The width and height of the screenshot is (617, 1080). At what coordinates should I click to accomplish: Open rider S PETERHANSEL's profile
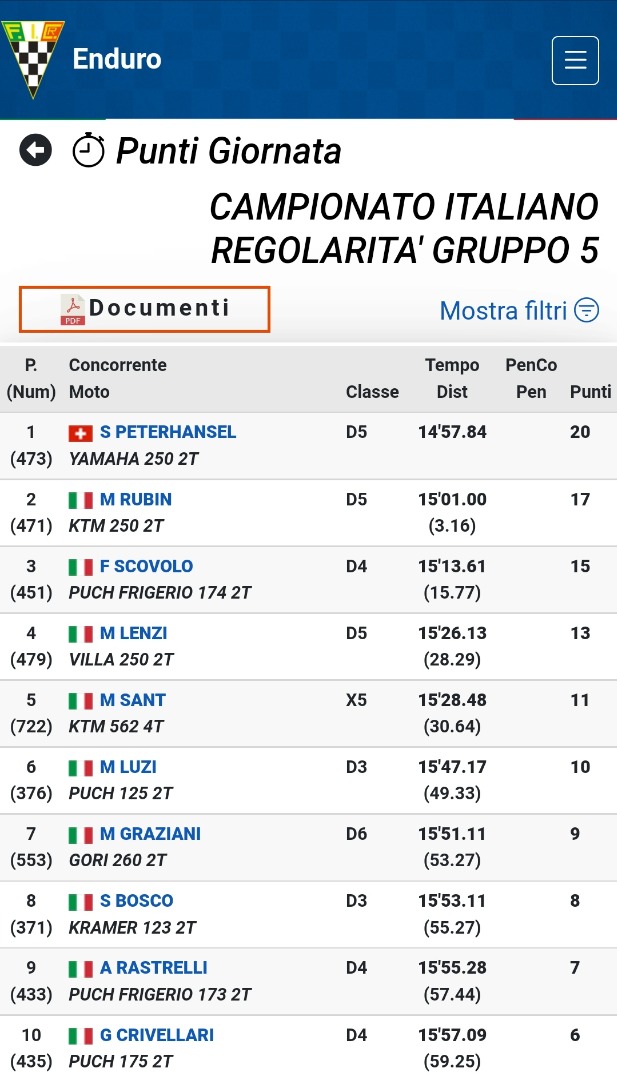(168, 432)
